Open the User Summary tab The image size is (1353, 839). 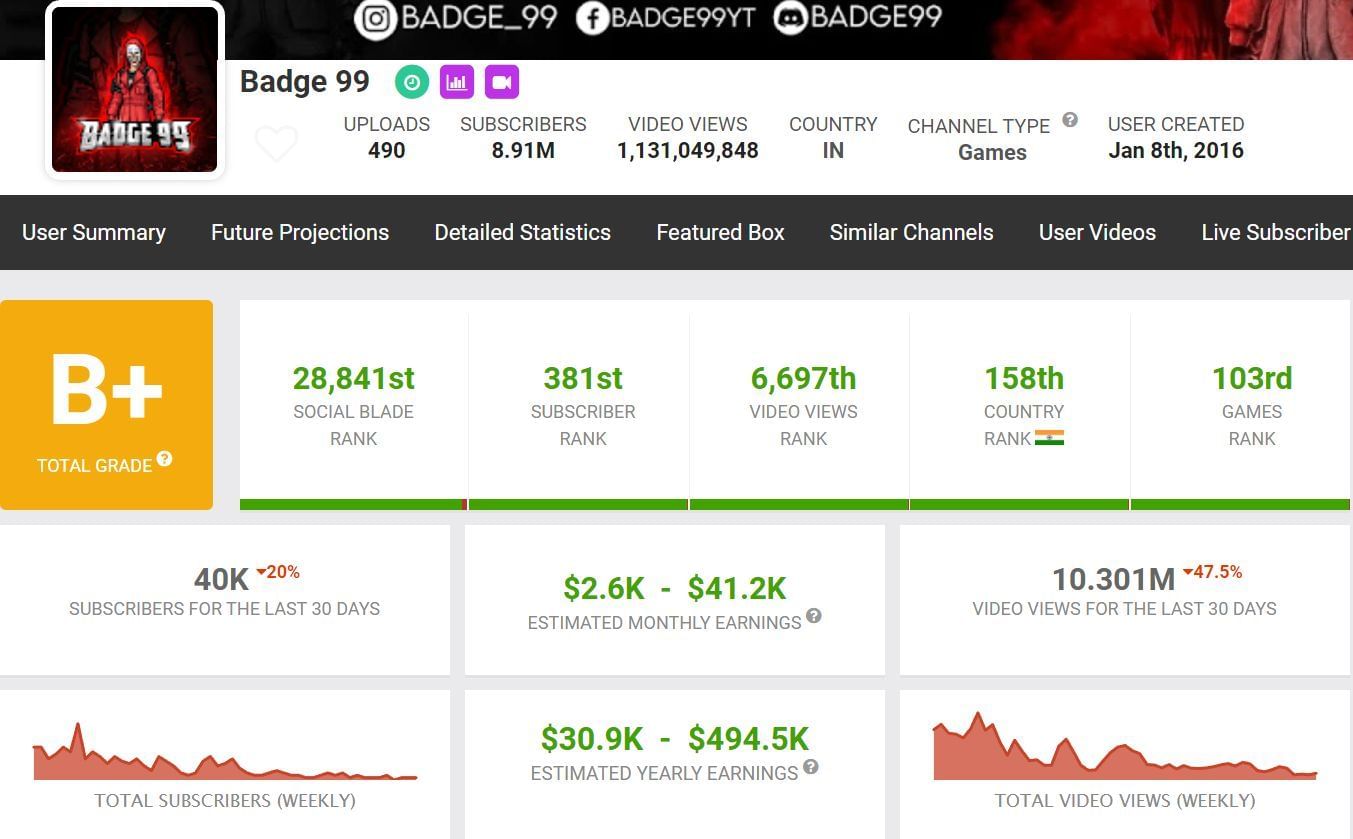tap(94, 232)
